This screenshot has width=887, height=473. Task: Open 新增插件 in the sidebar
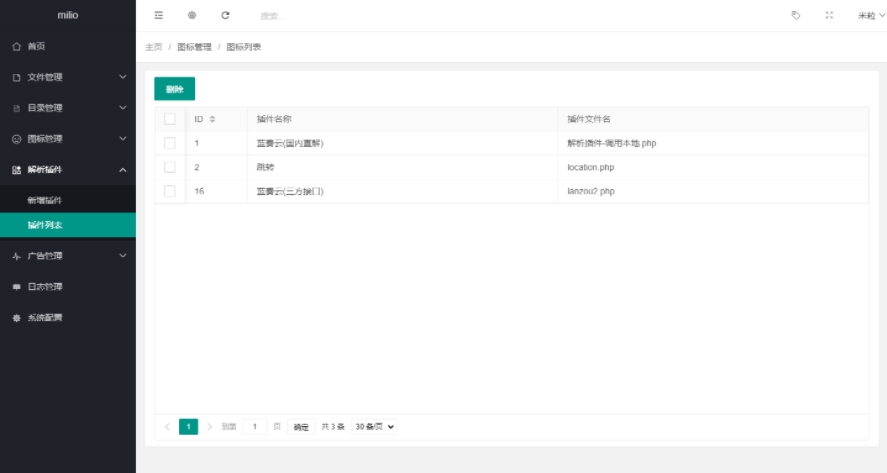(45, 201)
